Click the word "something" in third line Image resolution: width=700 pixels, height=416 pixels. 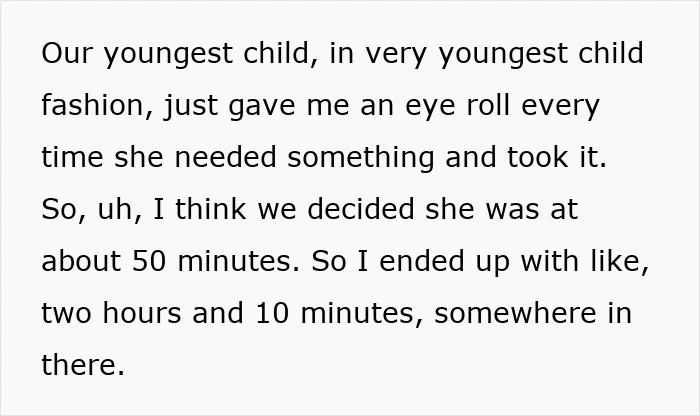coord(361,158)
